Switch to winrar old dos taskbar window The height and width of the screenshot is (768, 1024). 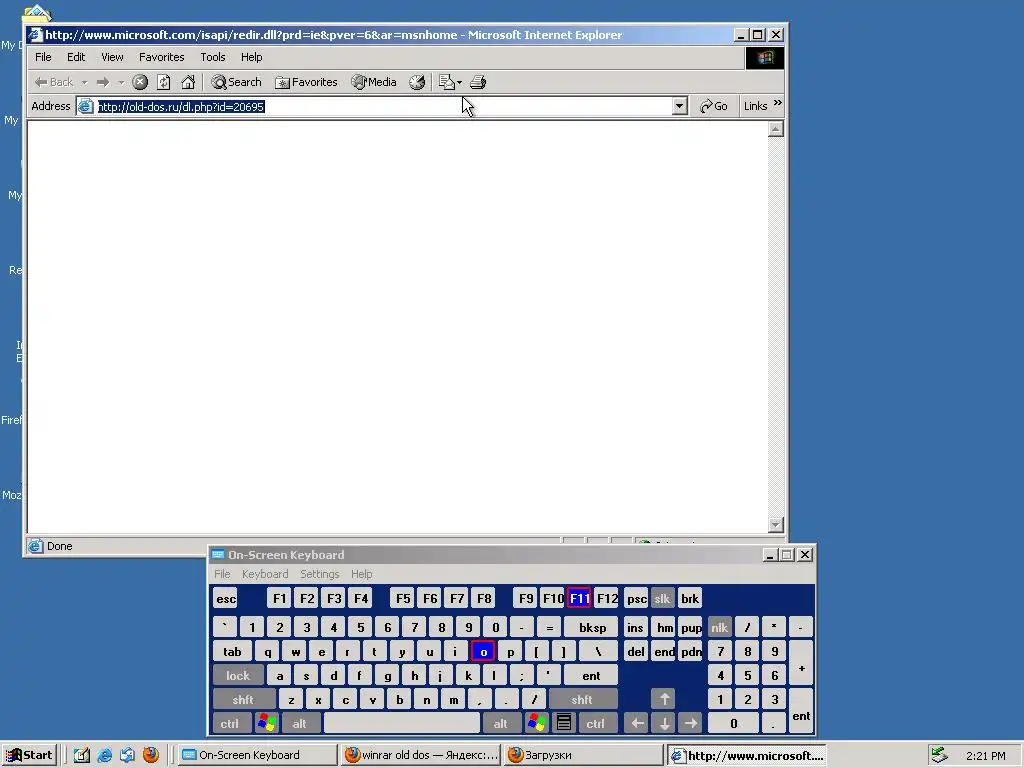click(421, 755)
